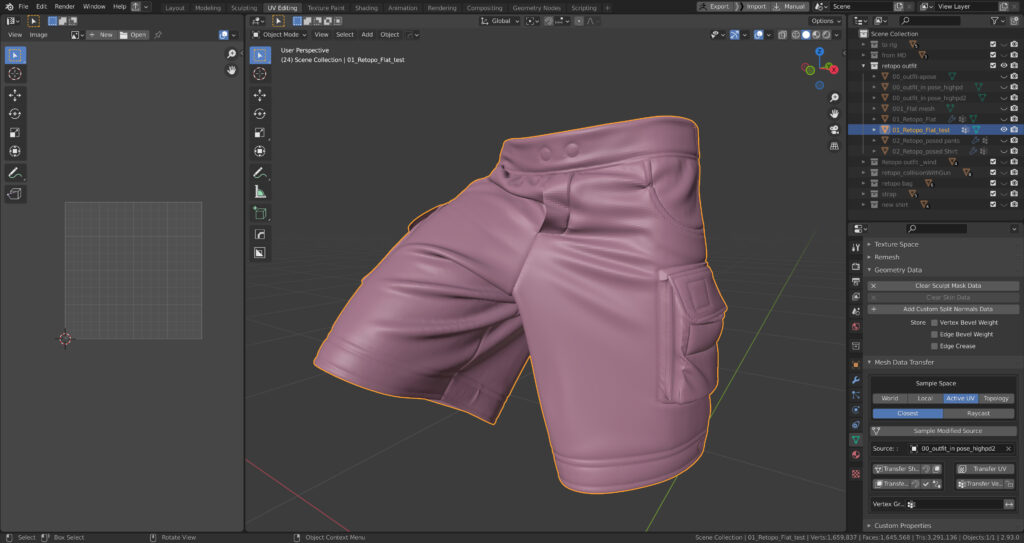Viewport: 1024px width, 543px height.
Task: Select the Measure tool in 3D viewport
Action: coord(259,191)
